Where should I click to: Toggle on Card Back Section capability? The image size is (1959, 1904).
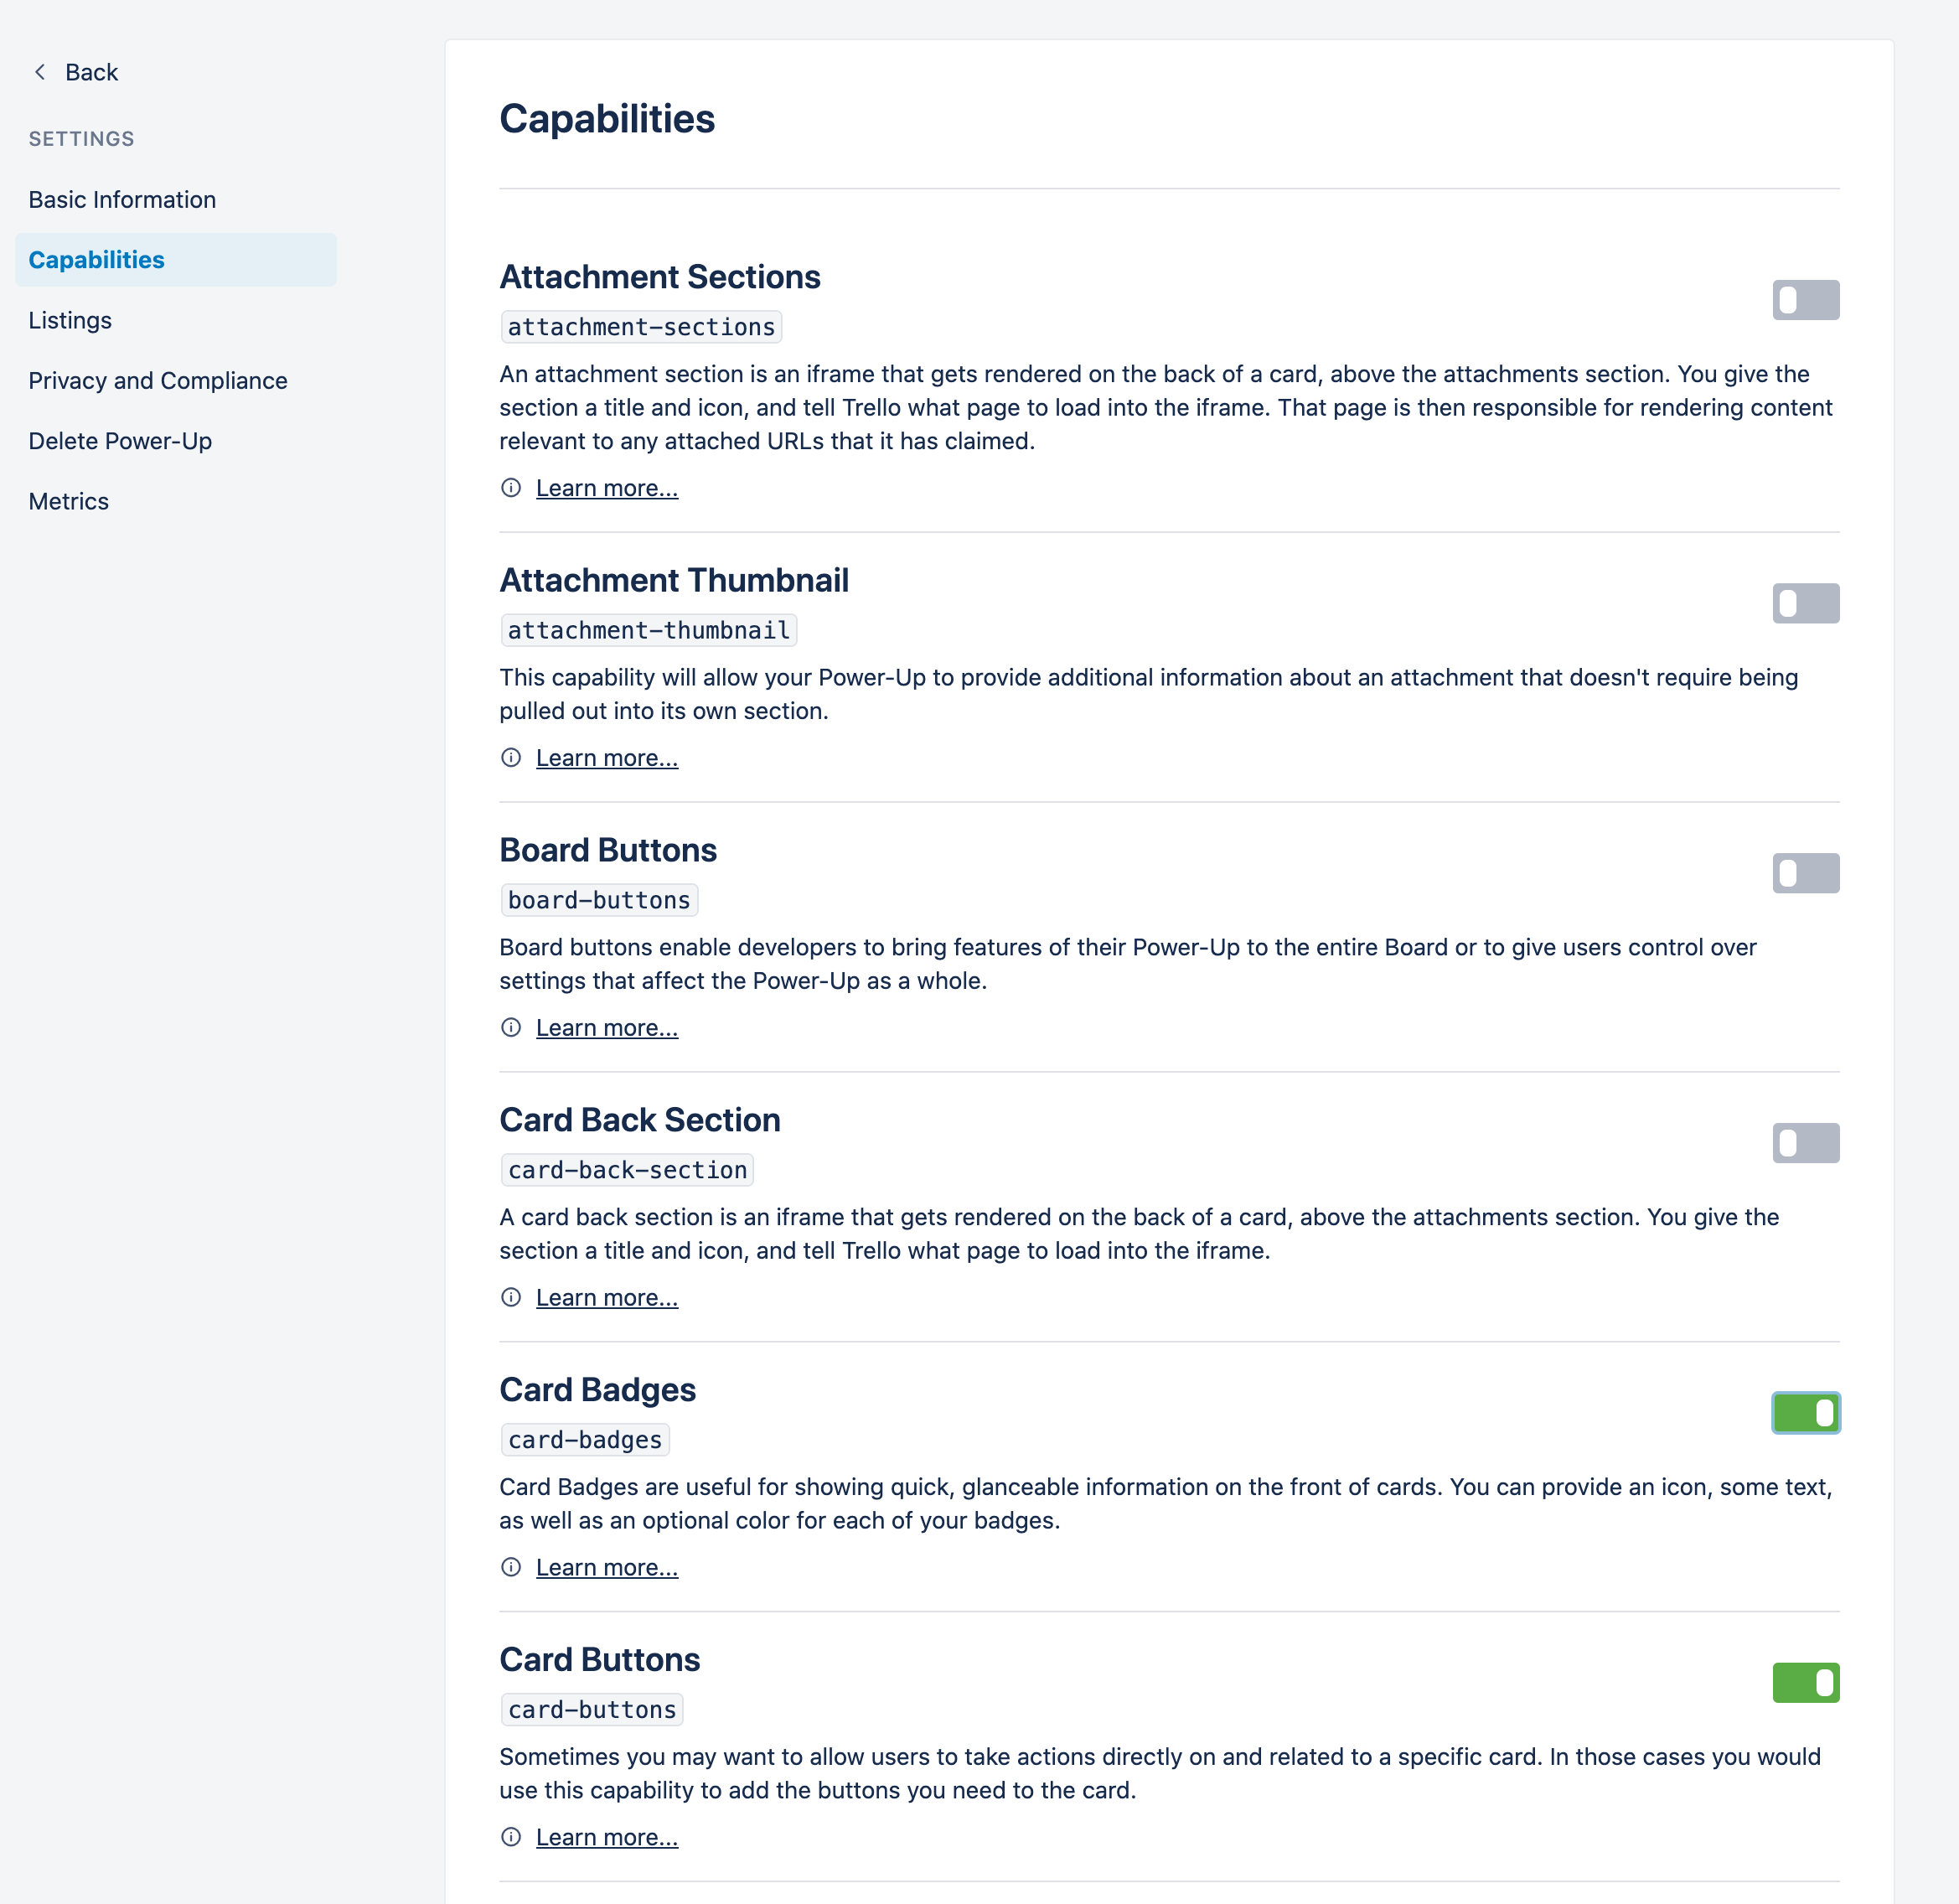[x=1806, y=1144]
